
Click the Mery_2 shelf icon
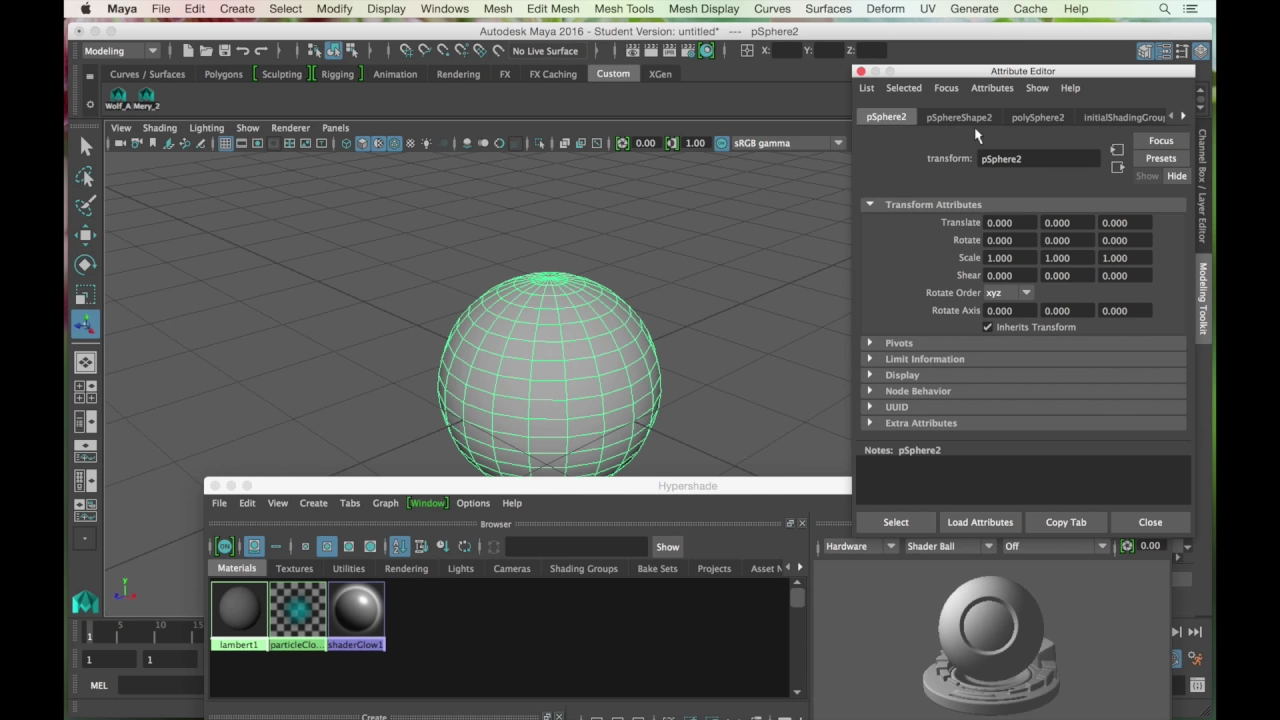click(146, 99)
